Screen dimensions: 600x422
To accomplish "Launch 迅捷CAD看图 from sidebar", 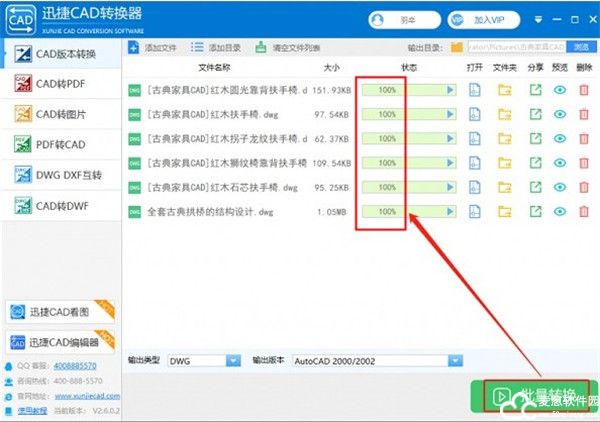I will [60, 312].
